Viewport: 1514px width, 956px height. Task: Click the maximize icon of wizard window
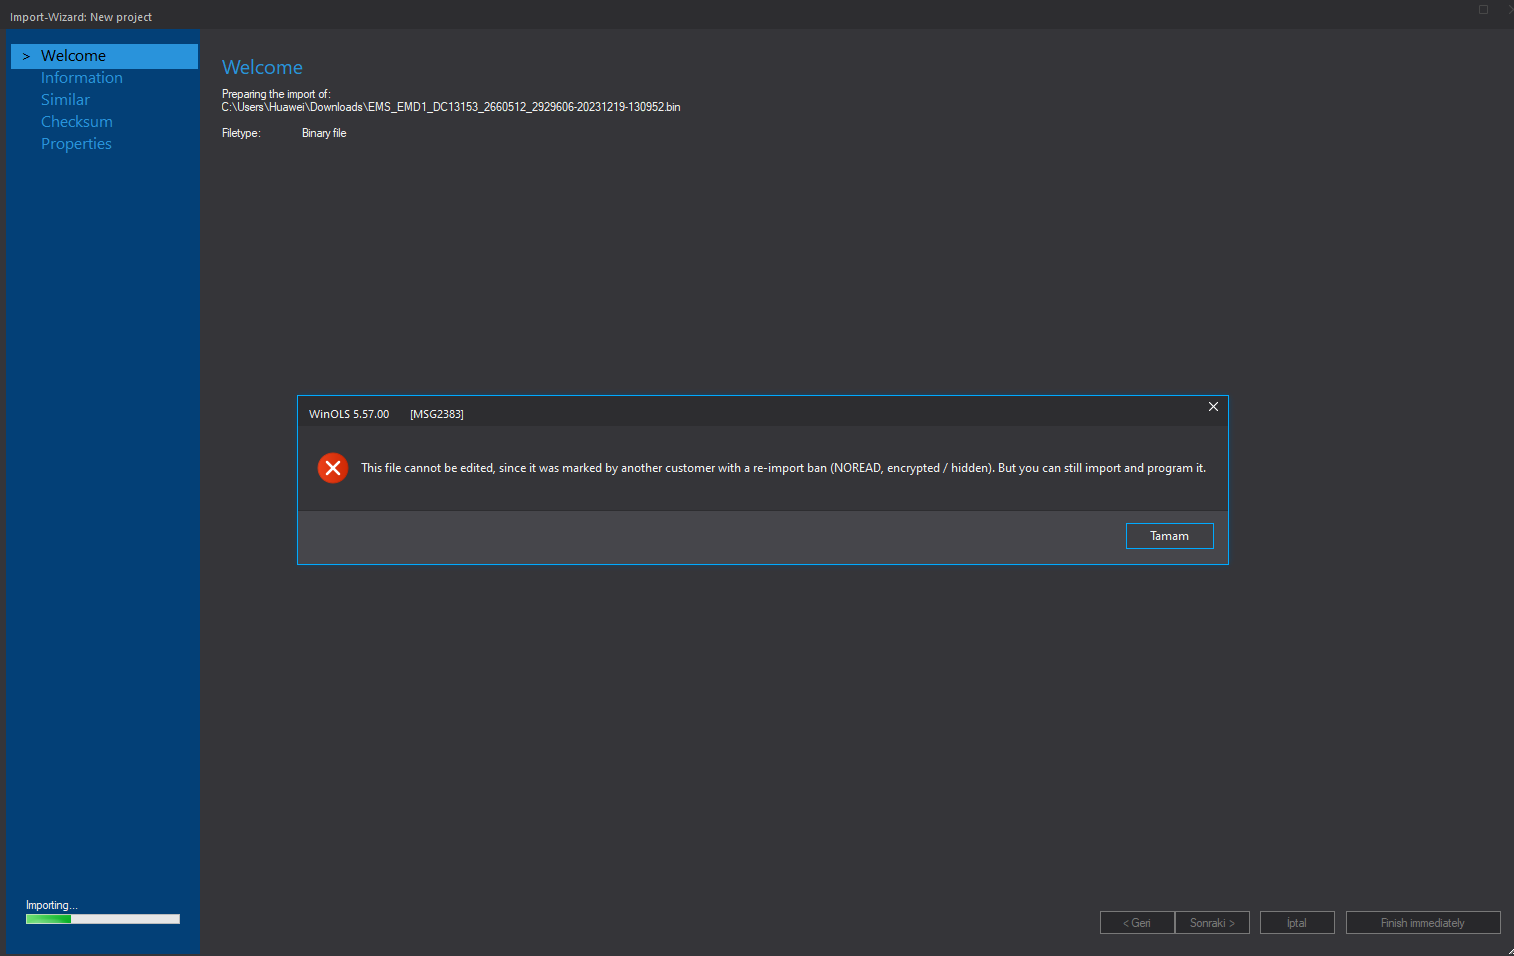1484,10
